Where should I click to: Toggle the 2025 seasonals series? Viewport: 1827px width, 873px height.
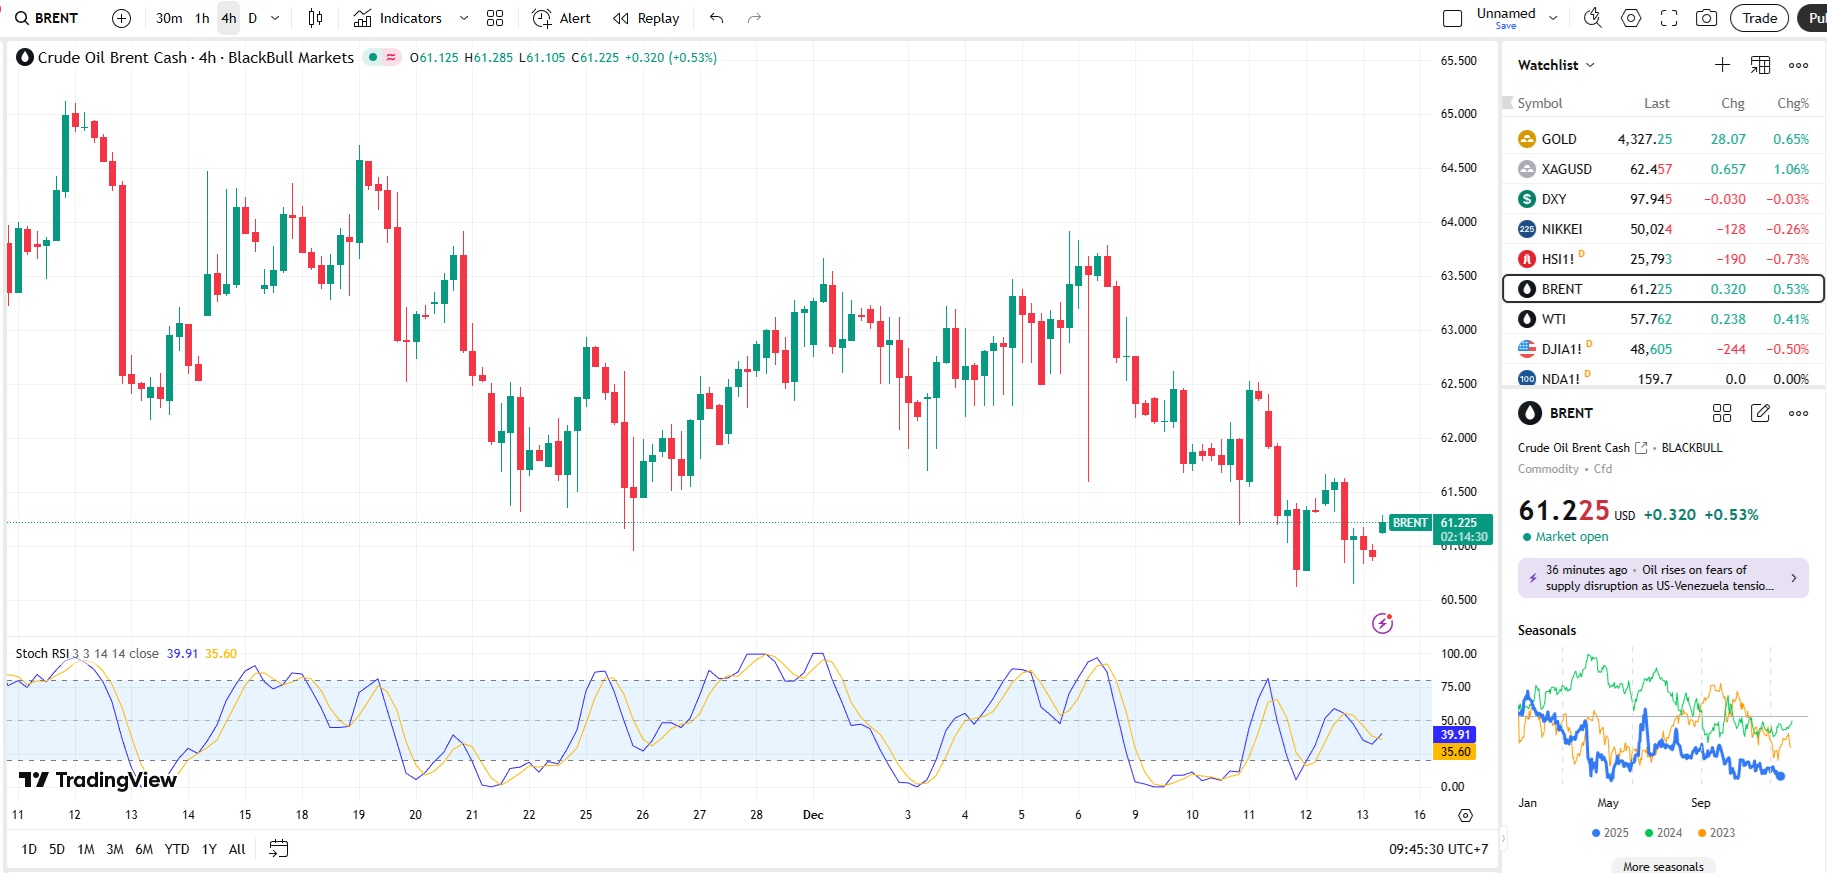pos(1610,833)
